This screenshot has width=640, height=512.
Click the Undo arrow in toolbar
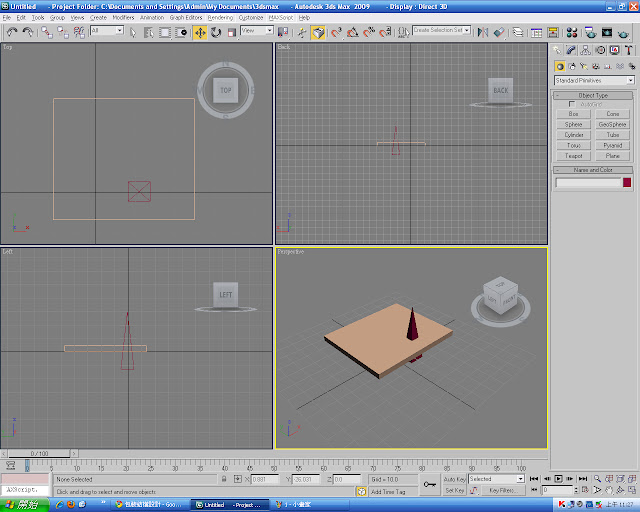(11, 32)
